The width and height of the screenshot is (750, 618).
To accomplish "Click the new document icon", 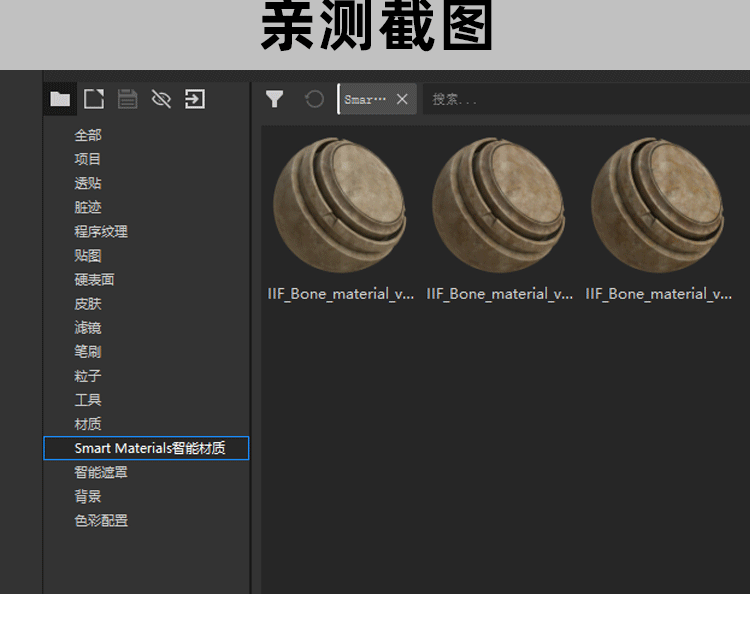I will 94,99.
